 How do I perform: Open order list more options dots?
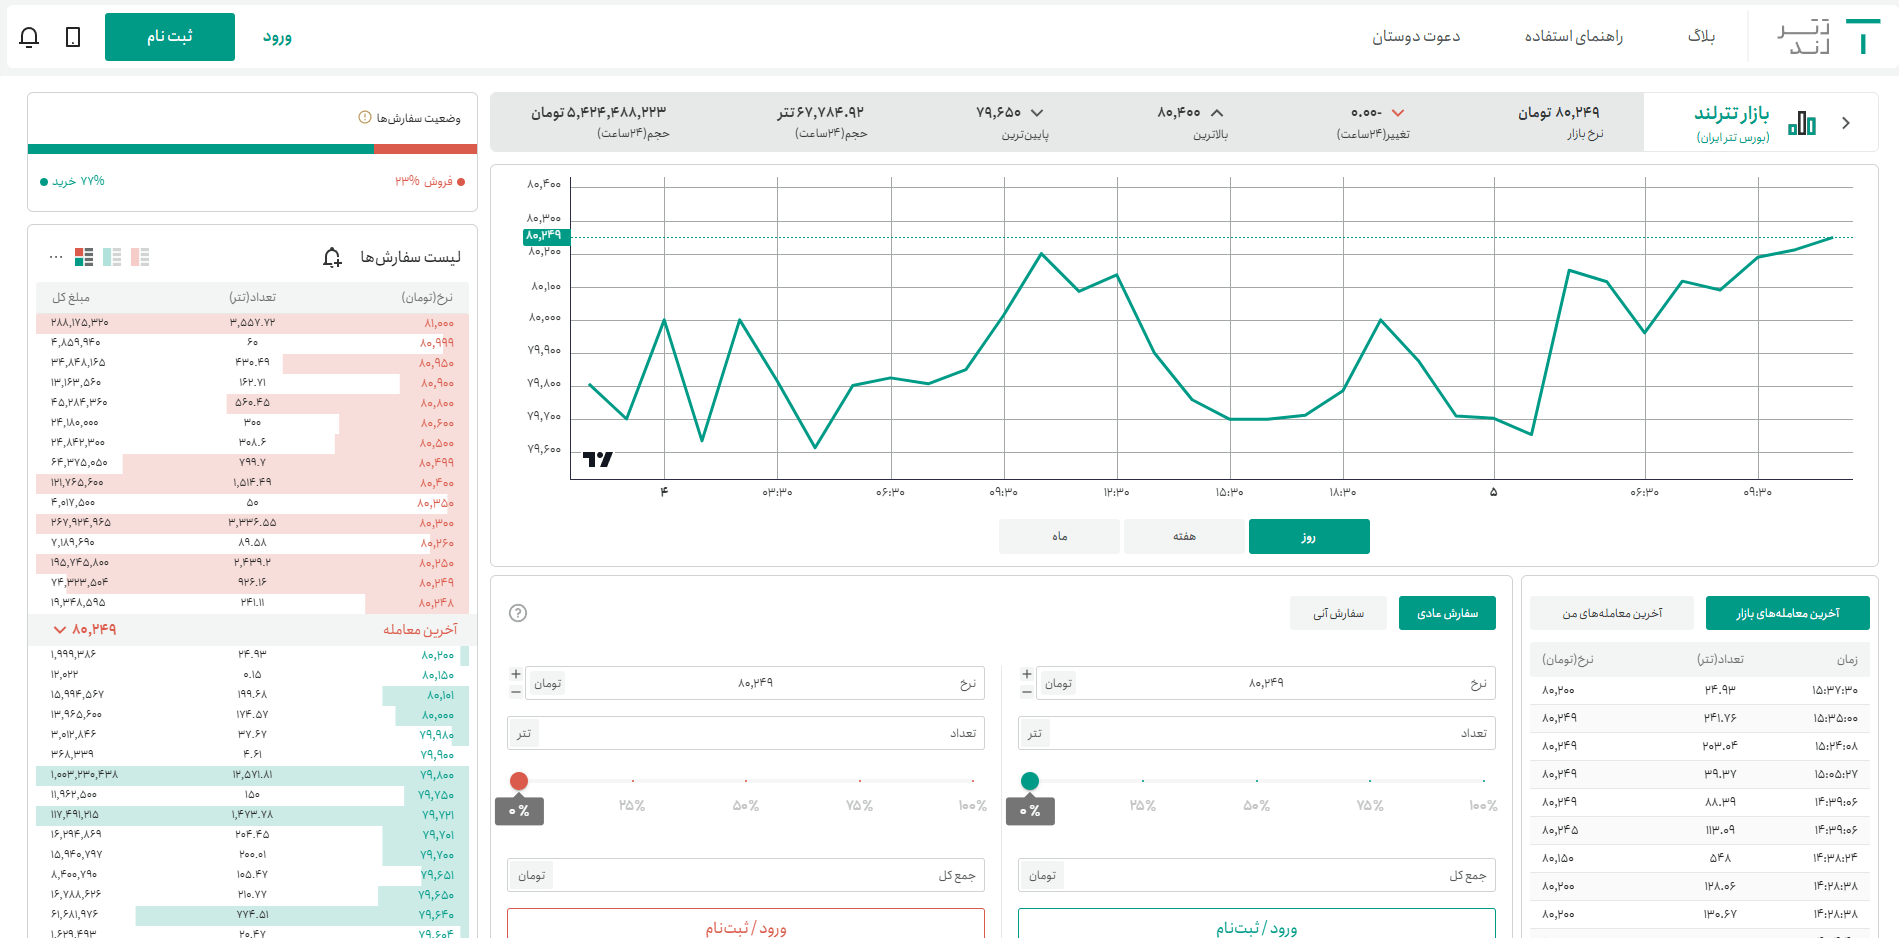56,257
